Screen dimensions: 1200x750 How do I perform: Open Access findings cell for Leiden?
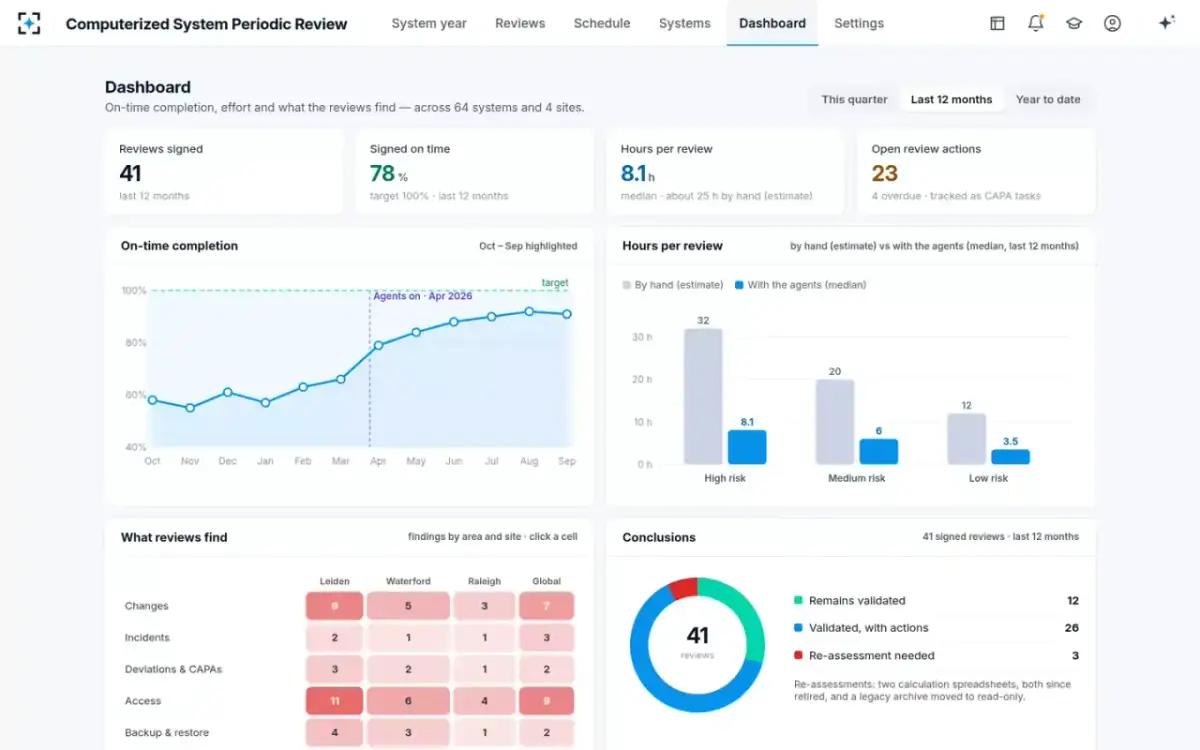(334, 701)
